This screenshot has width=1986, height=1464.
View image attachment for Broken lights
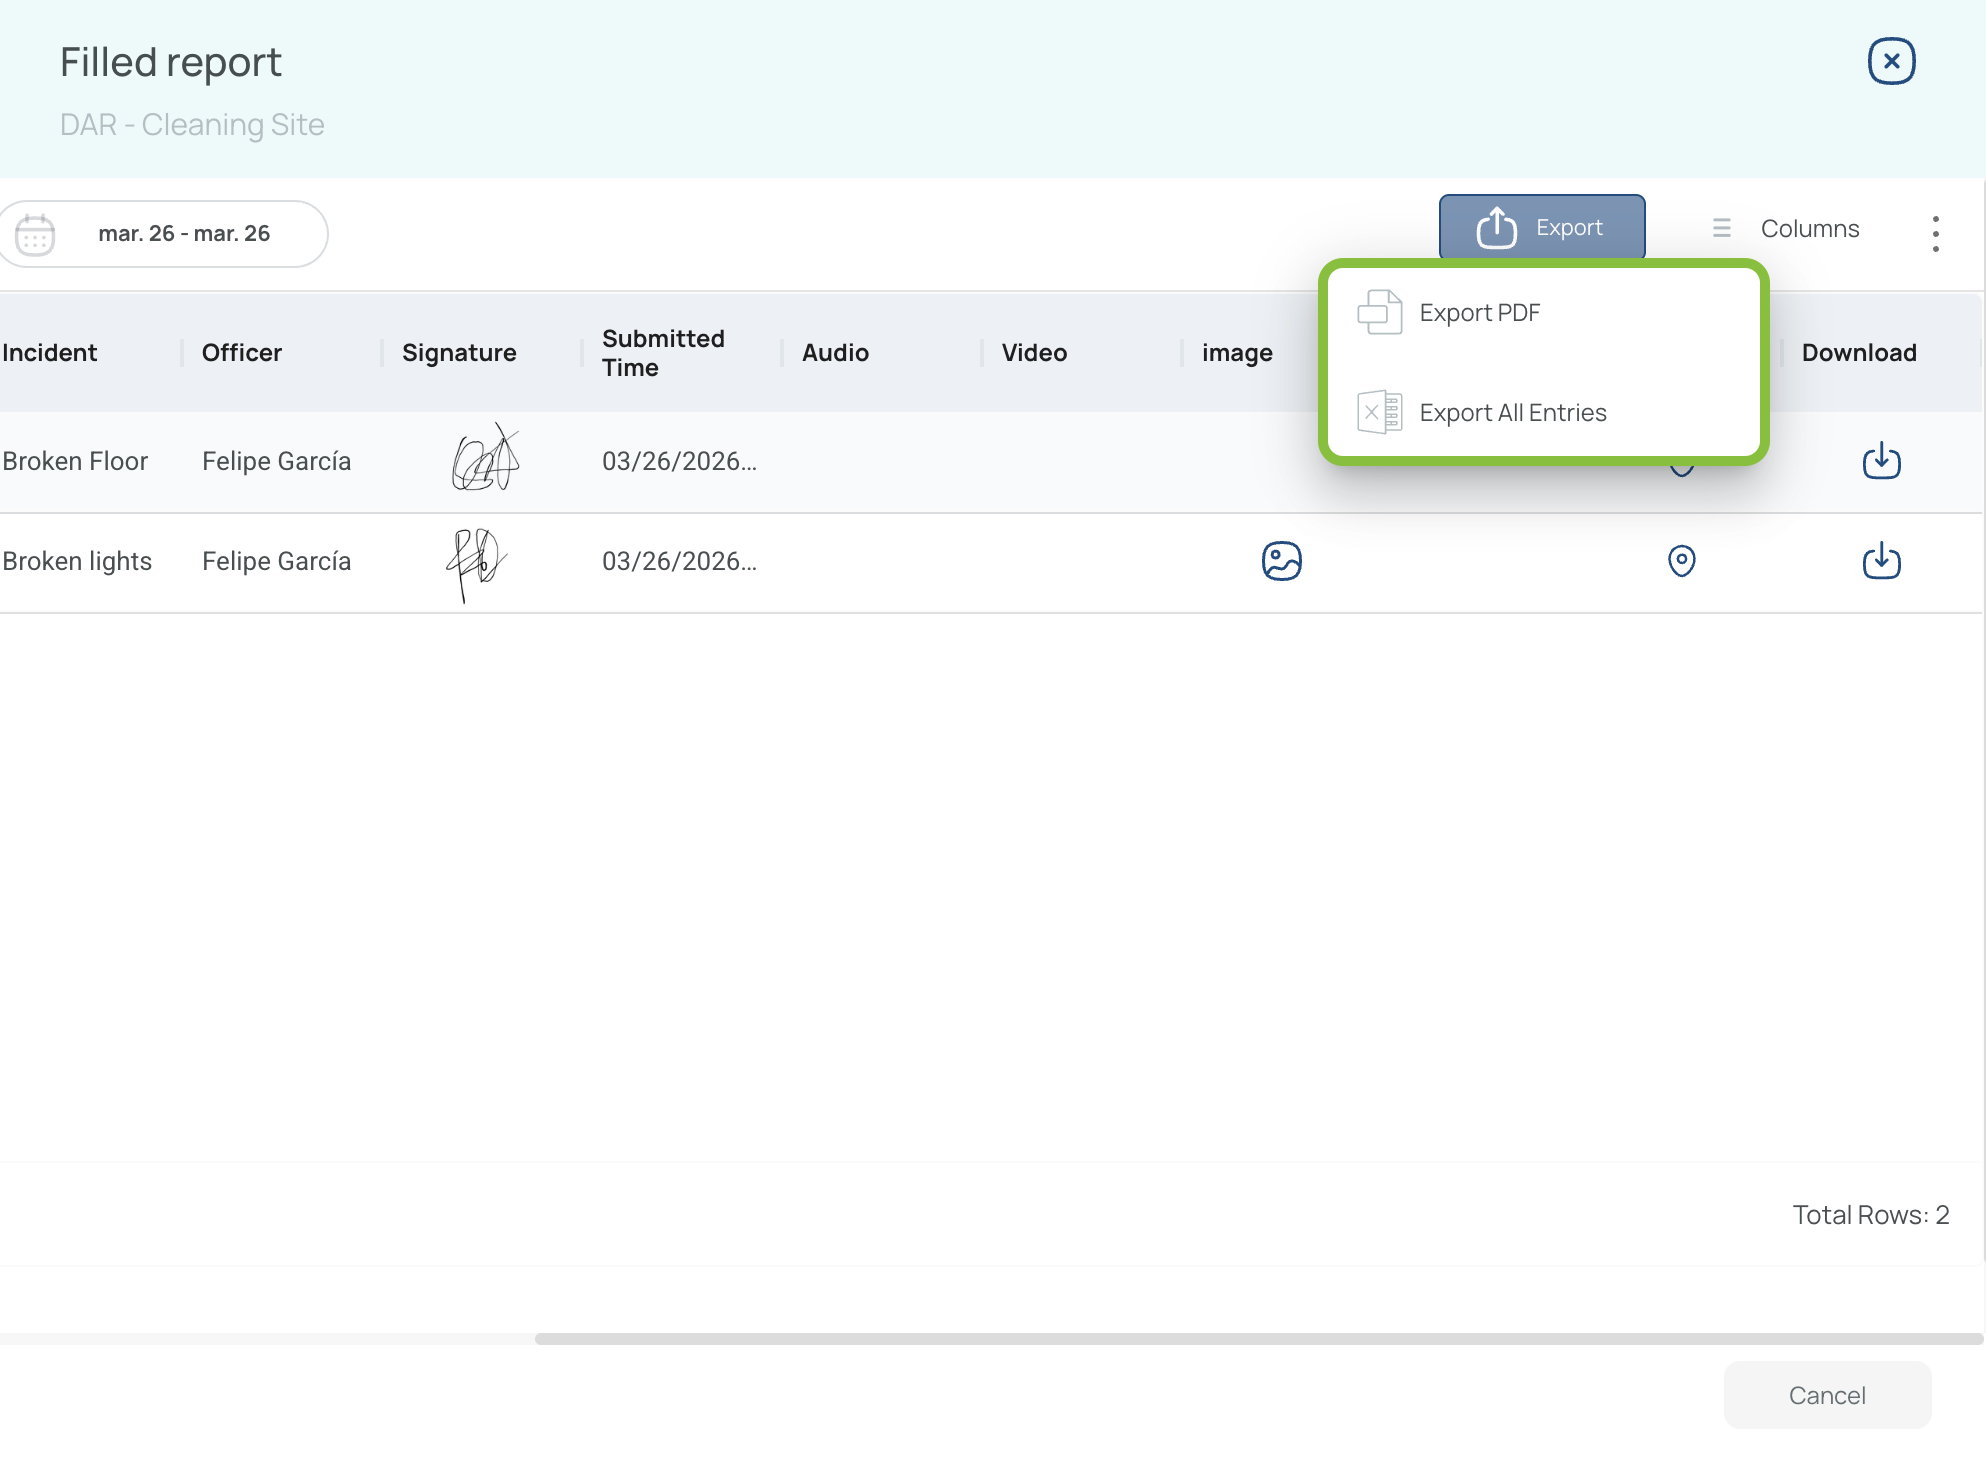(1281, 561)
